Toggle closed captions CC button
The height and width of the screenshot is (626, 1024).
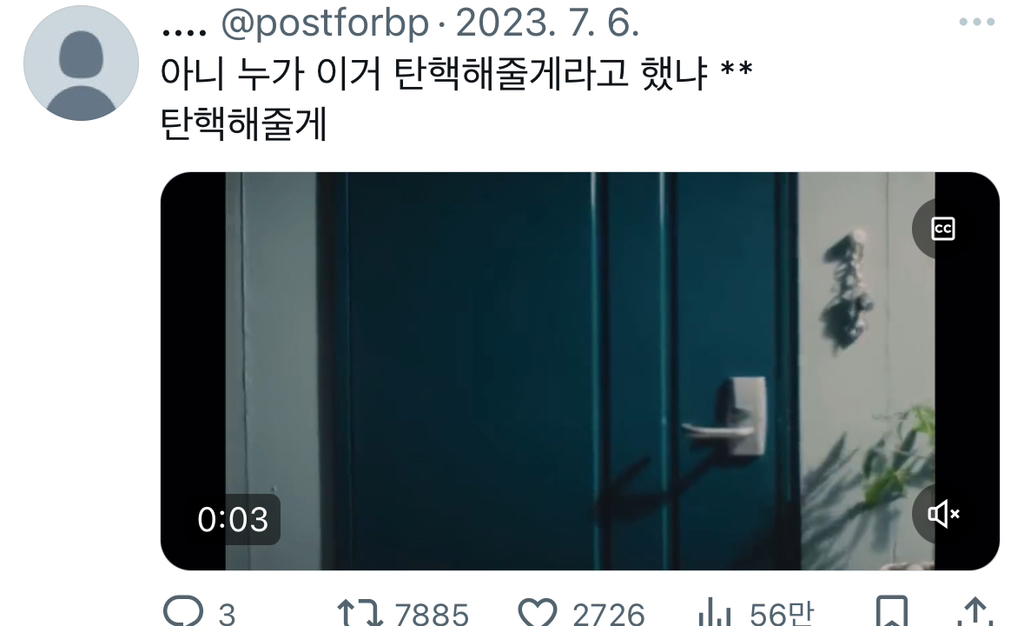coord(942,228)
